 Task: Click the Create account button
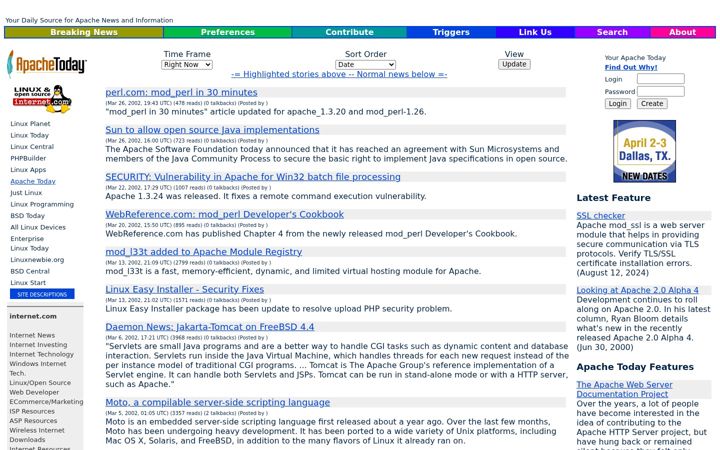click(x=652, y=104)
